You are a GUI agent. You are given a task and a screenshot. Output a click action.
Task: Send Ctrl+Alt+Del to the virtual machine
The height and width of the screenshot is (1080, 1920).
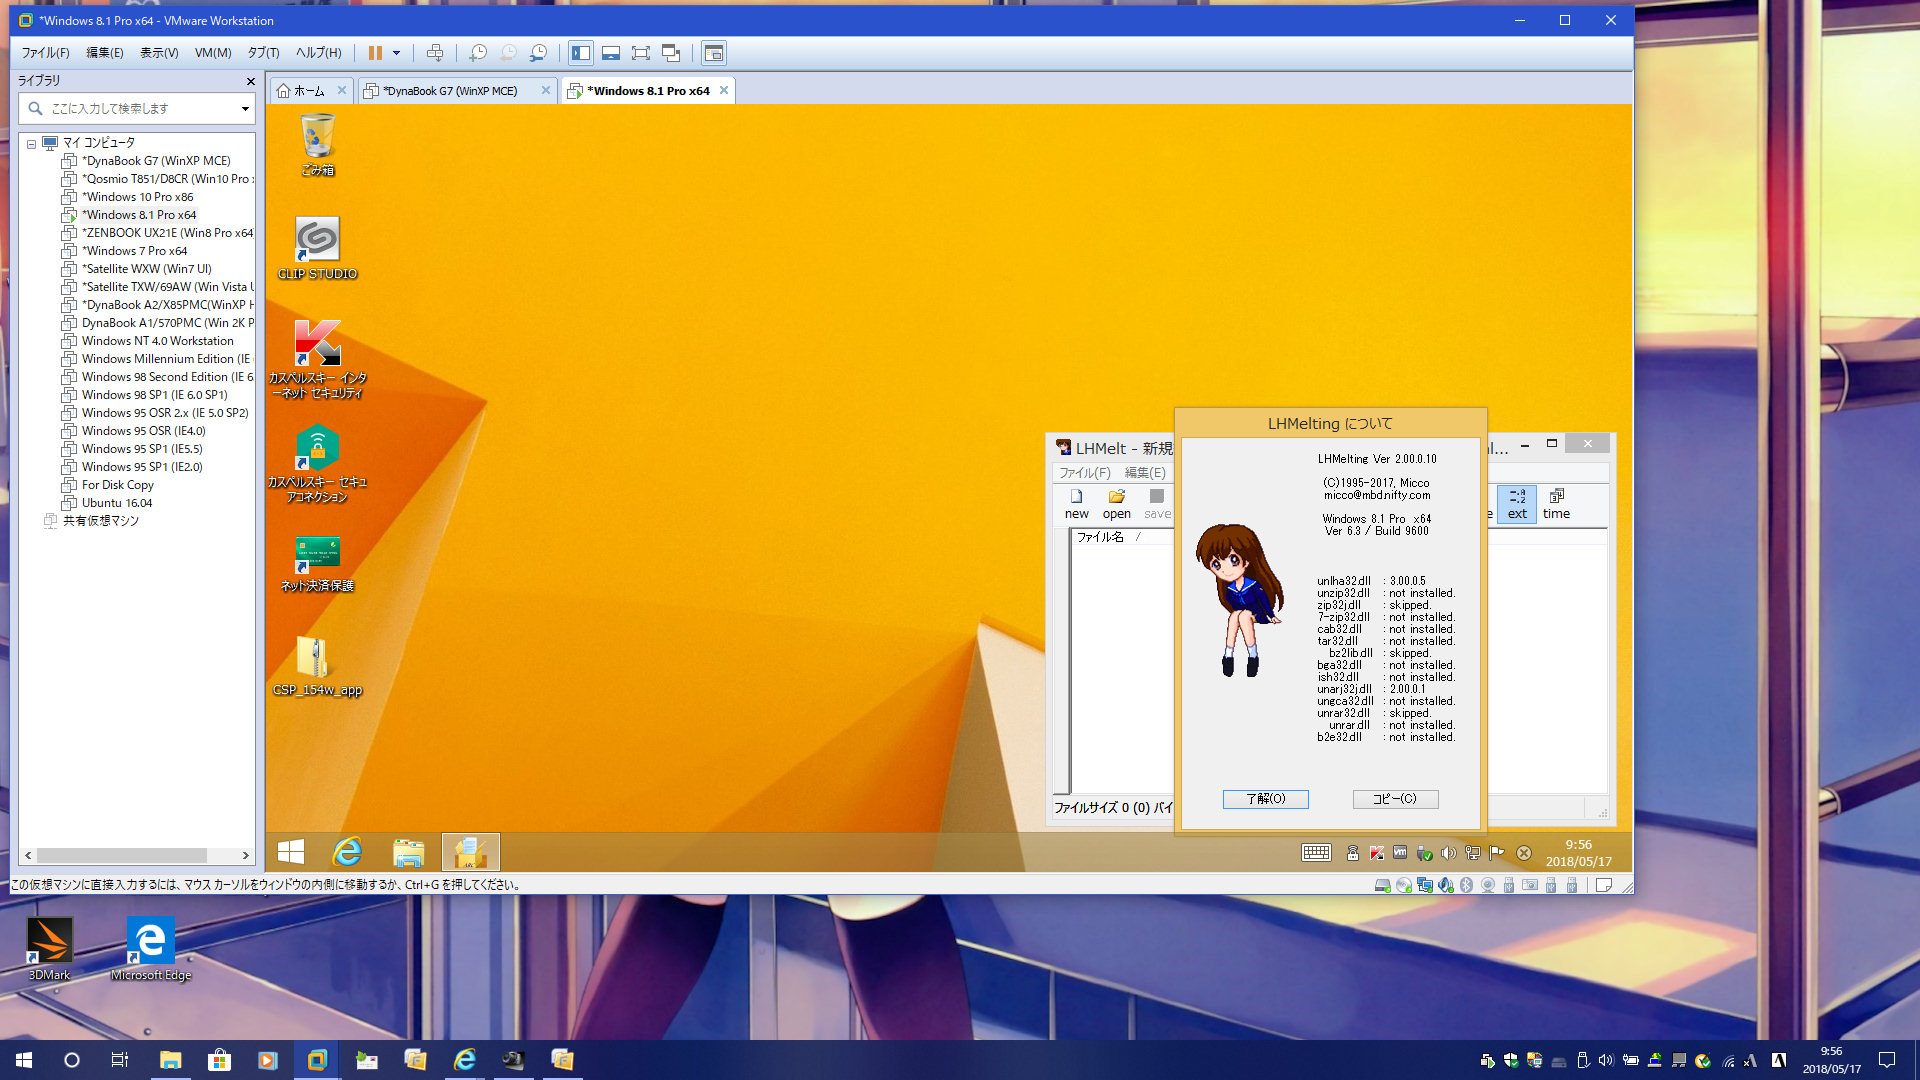point(435,53)
